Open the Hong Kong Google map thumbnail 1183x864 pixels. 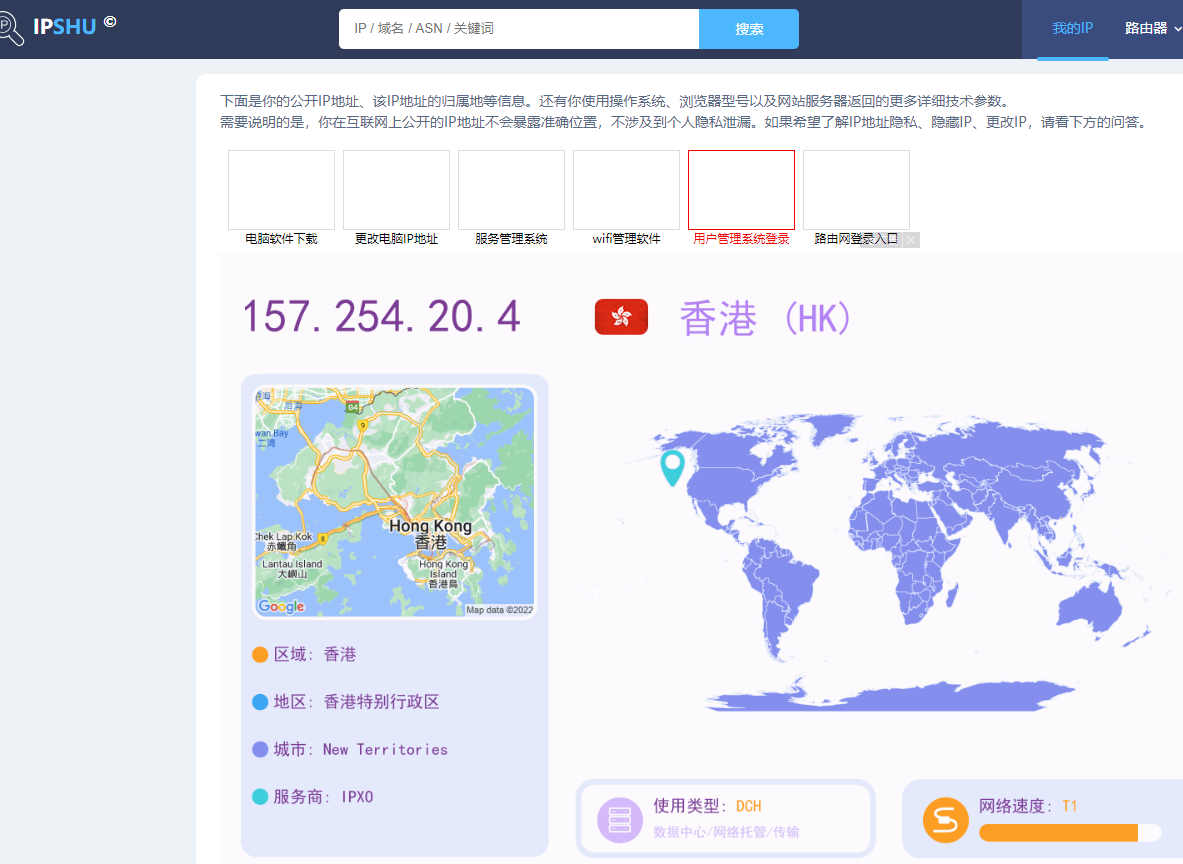(x=395, y=503)
